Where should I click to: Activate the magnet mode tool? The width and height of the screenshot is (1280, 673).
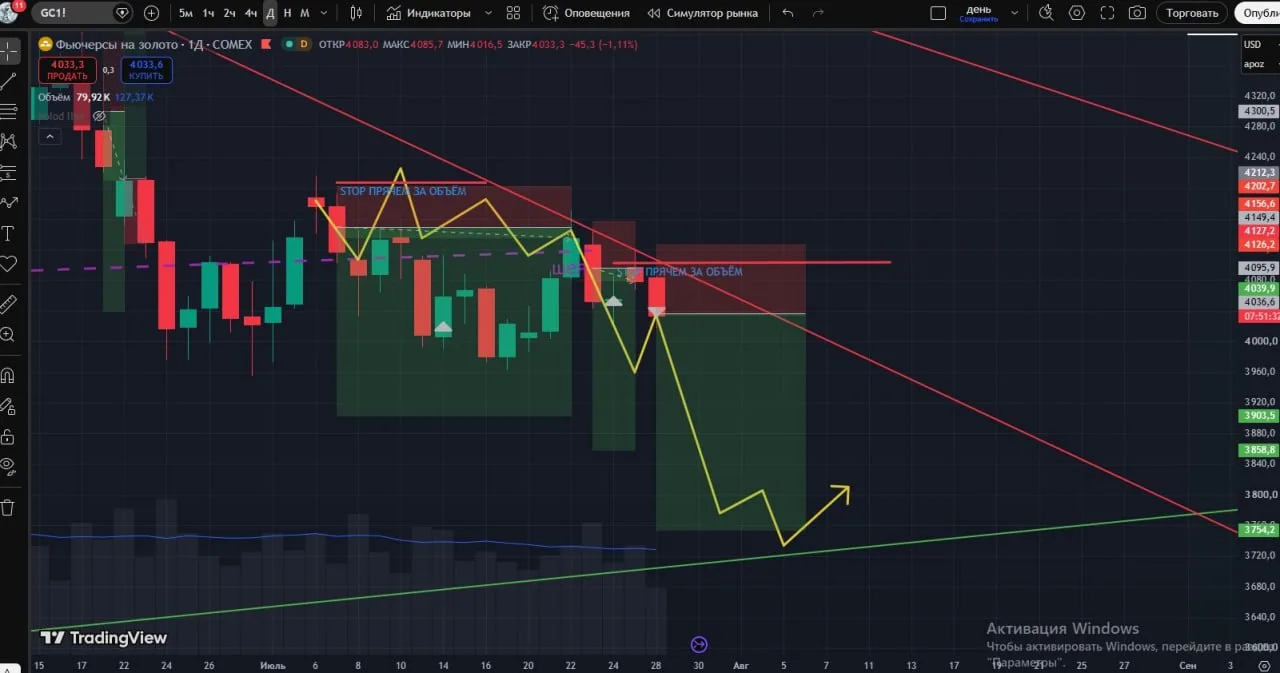point(9,376)
